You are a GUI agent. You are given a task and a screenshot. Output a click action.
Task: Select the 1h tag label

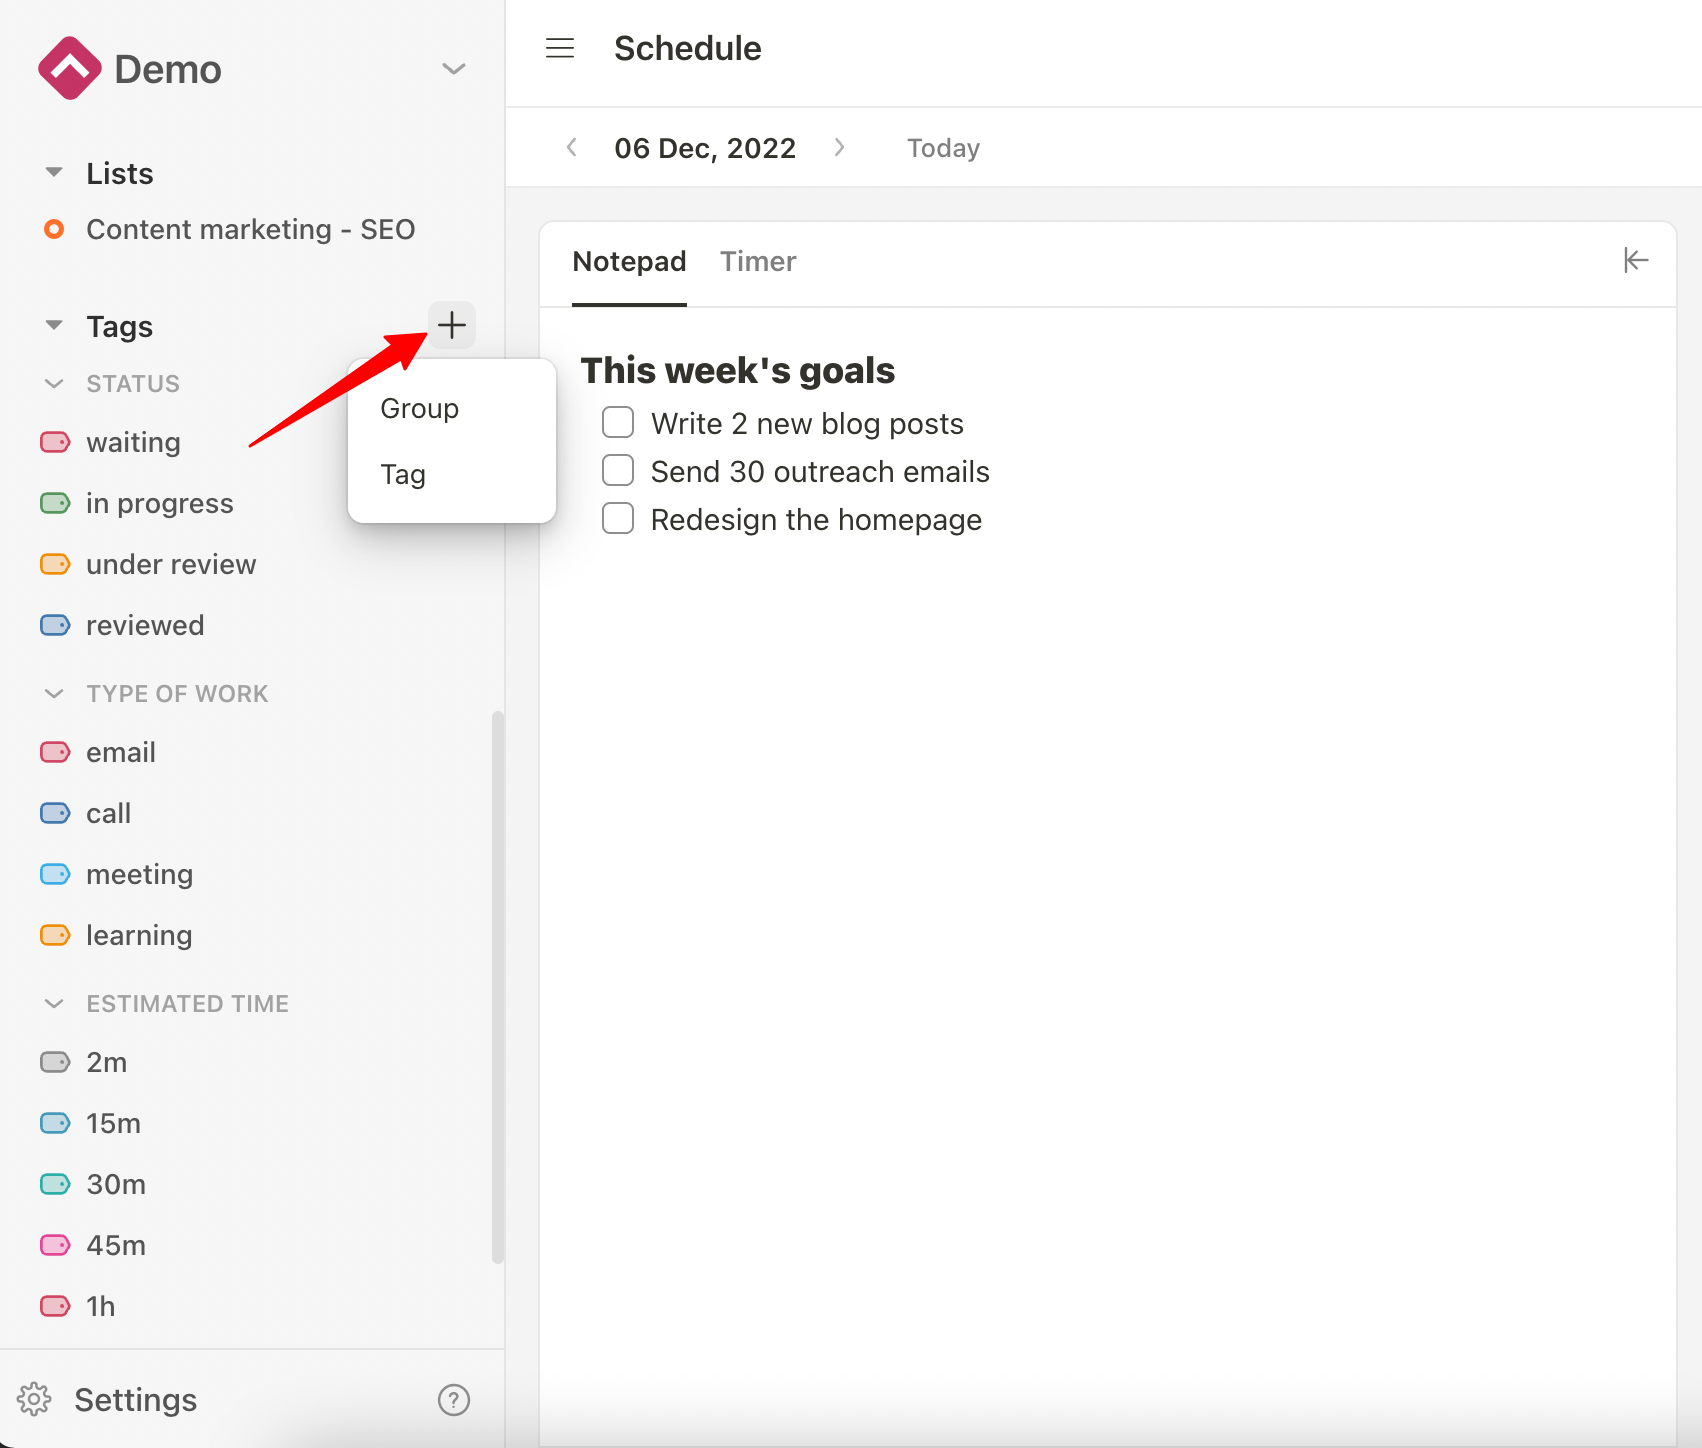coord(100,1306)
